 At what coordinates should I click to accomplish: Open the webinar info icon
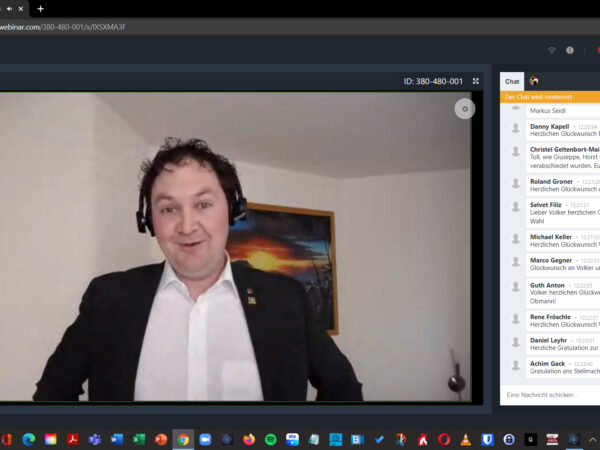570,50
